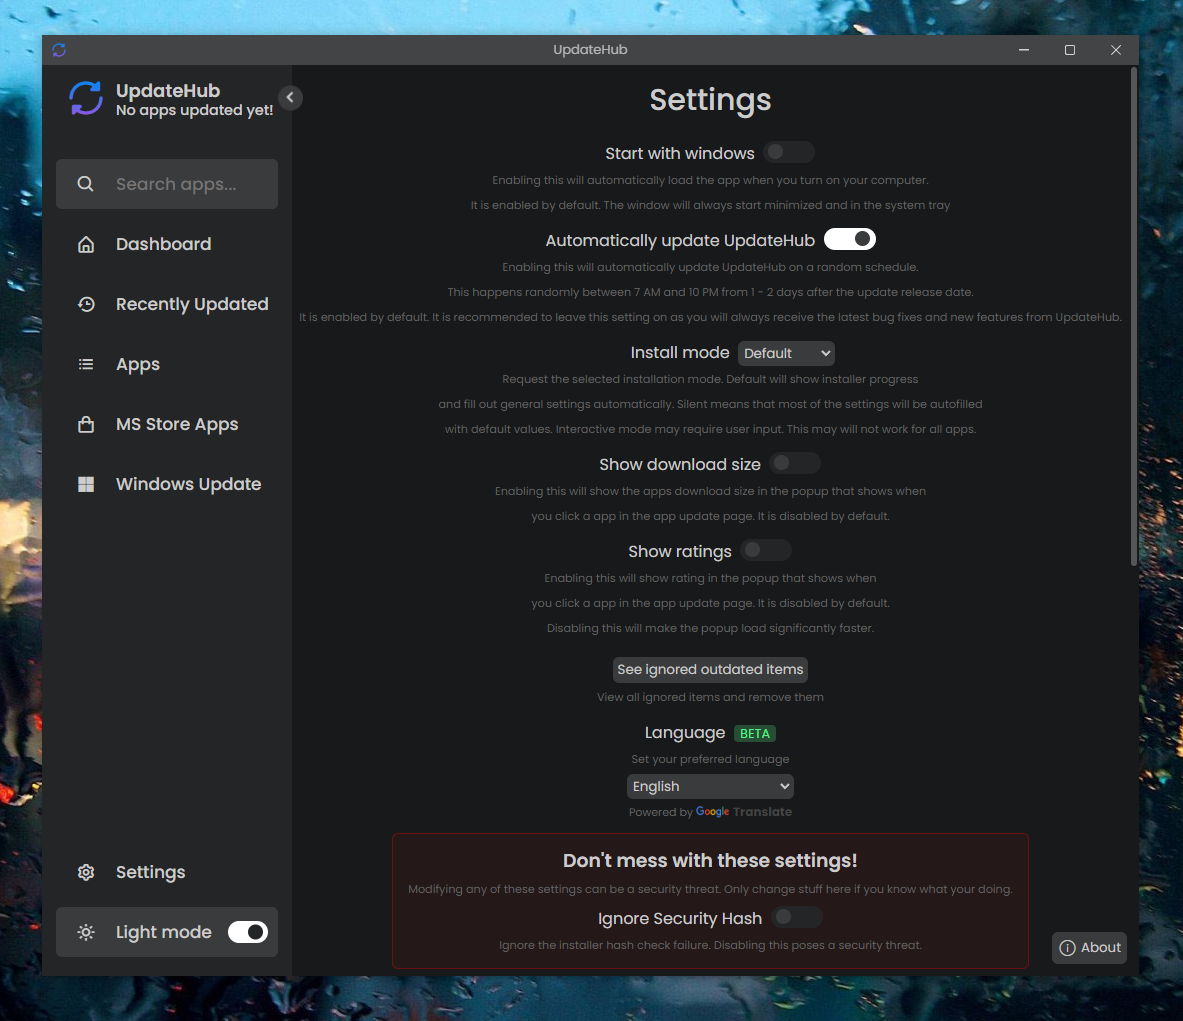Click the Settings gear icon
The image size is (1183, 1021).
(86, 872)
